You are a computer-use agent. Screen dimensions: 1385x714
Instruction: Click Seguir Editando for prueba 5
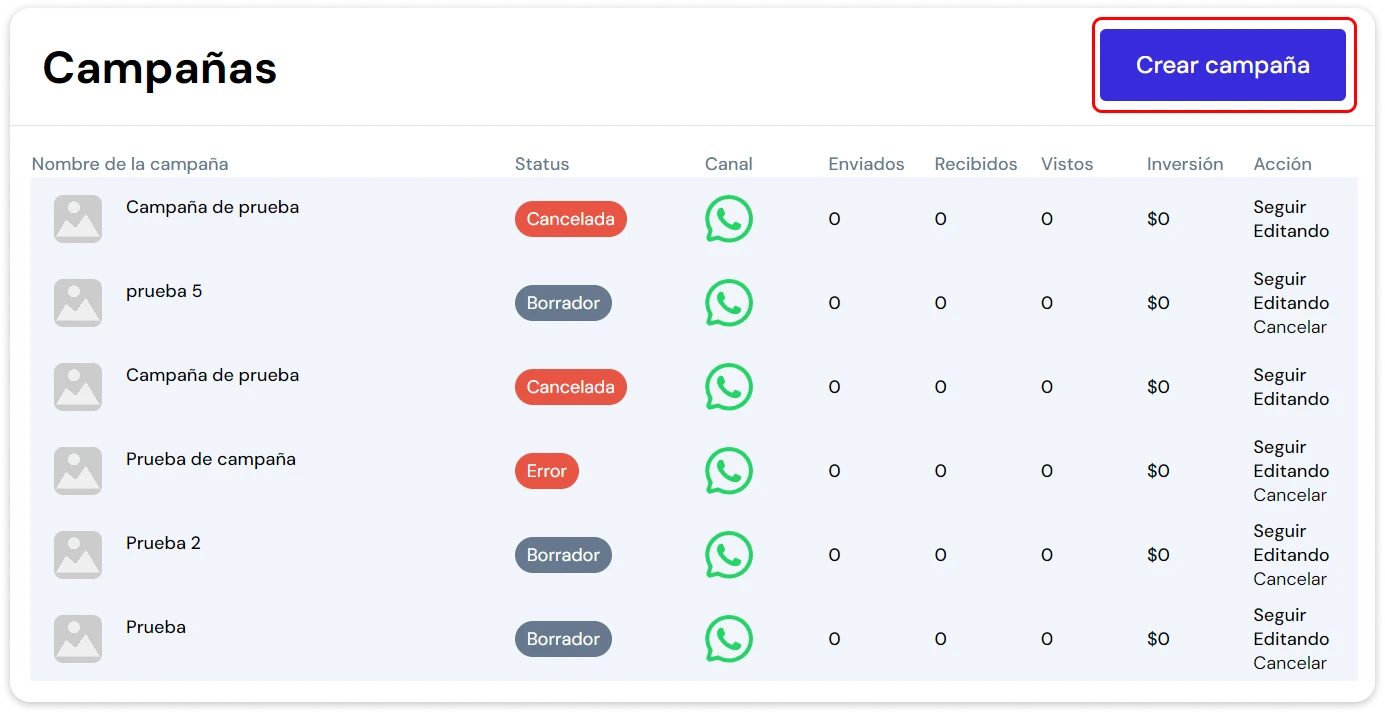coord(1290,291)
